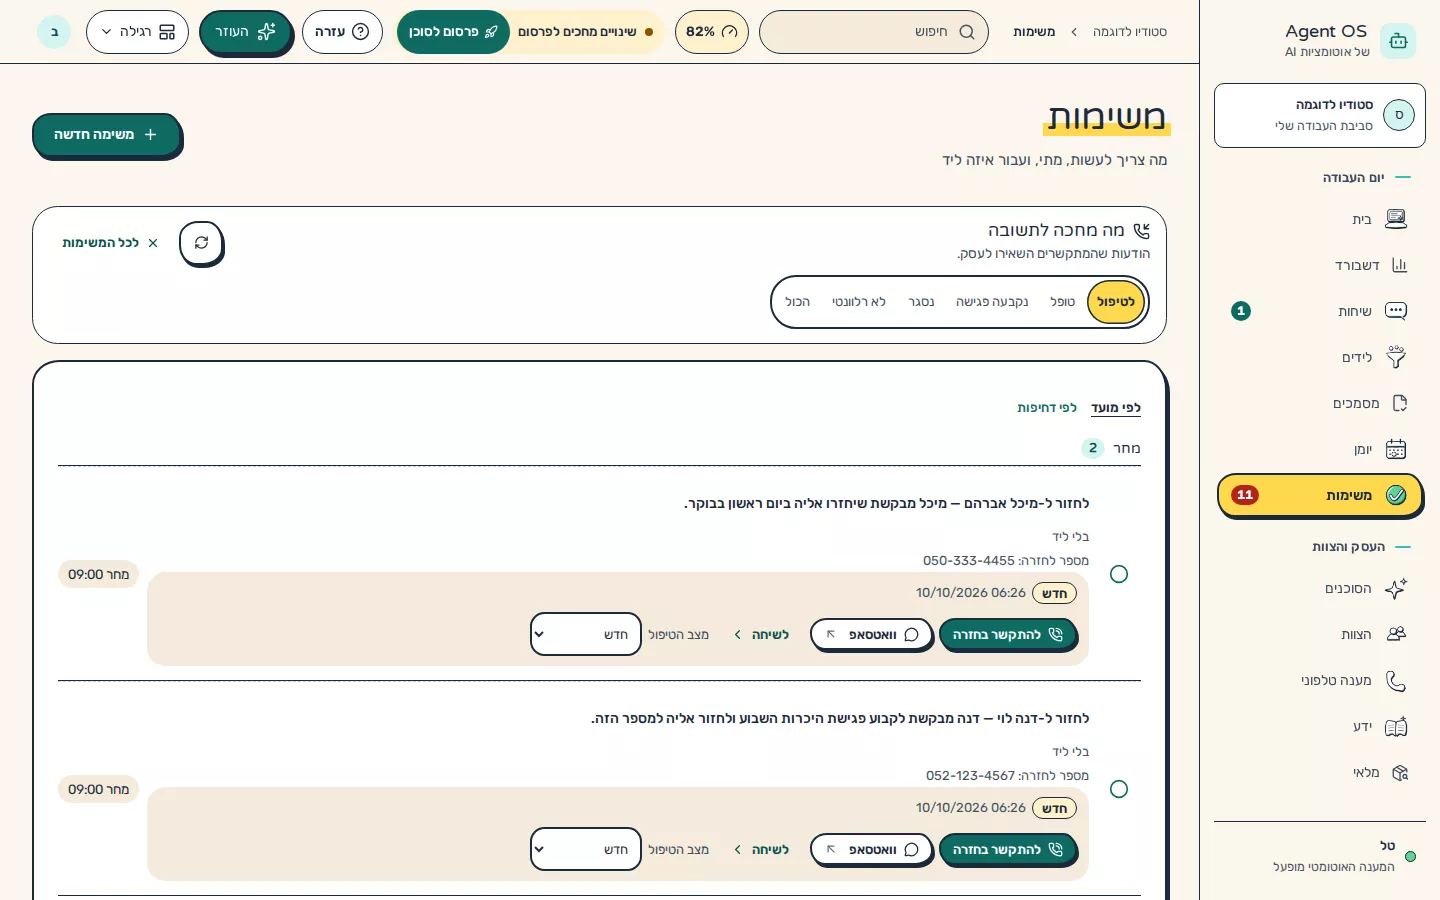
Task: Mark דנה לוי task as done
Action: pyautogui.click(x=1119, y=789)
